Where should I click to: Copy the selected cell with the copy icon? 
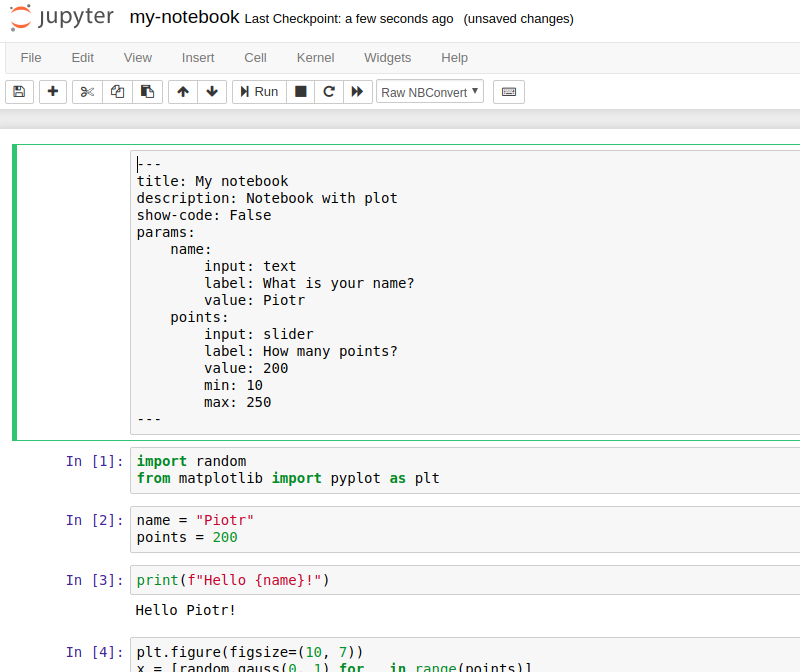click(116, 91)
